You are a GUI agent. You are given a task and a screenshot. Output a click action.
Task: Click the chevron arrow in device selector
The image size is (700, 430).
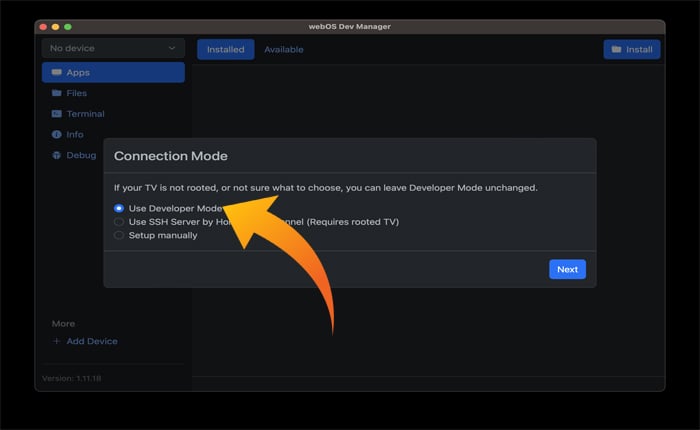point(171,48)
